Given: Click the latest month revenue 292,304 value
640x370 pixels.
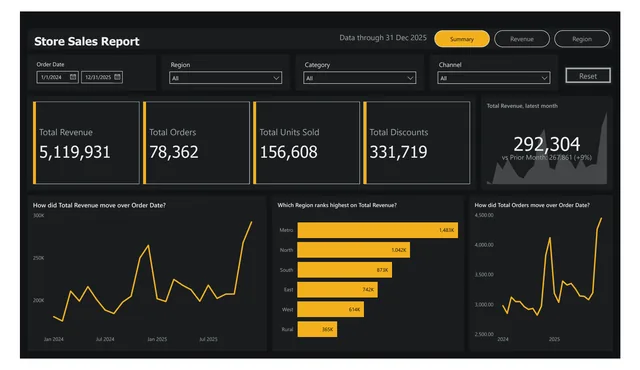Looking at the screenshot, I should click(x=547, y=144).
